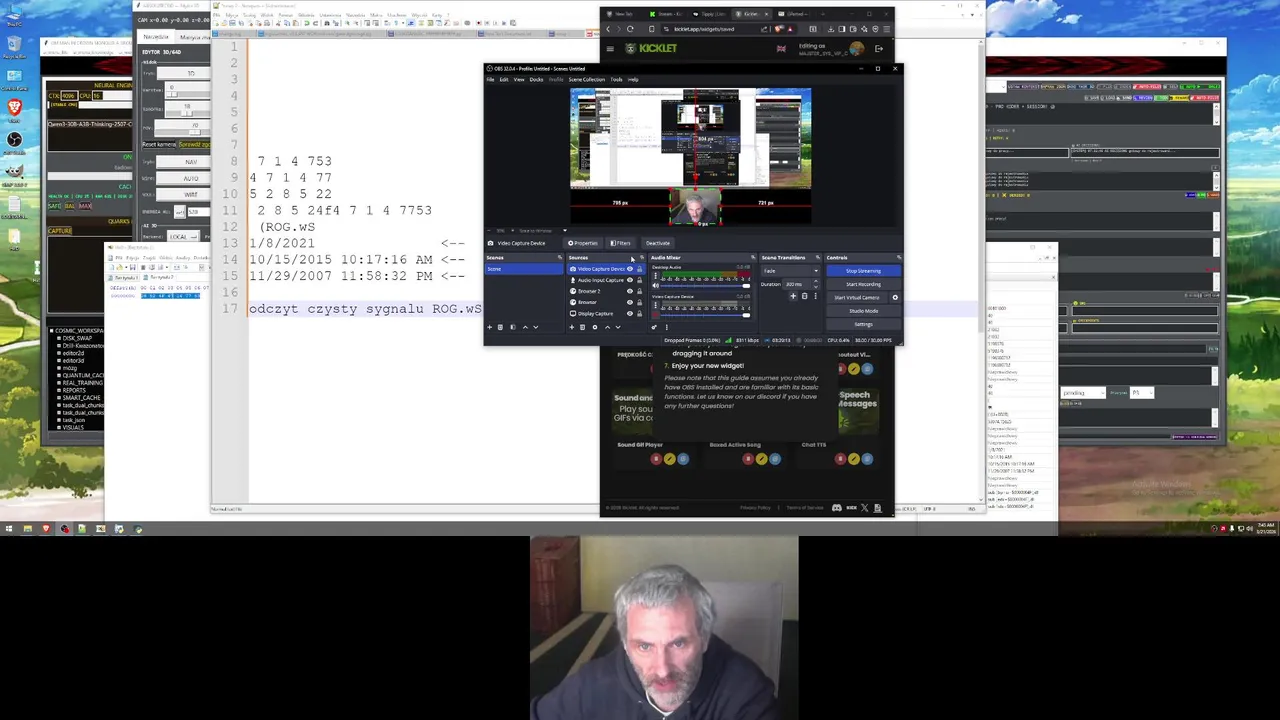Pop out the Audio Mixer dock icon
The width and height of the screenshot is (1280, 720).
click(753, 257)
